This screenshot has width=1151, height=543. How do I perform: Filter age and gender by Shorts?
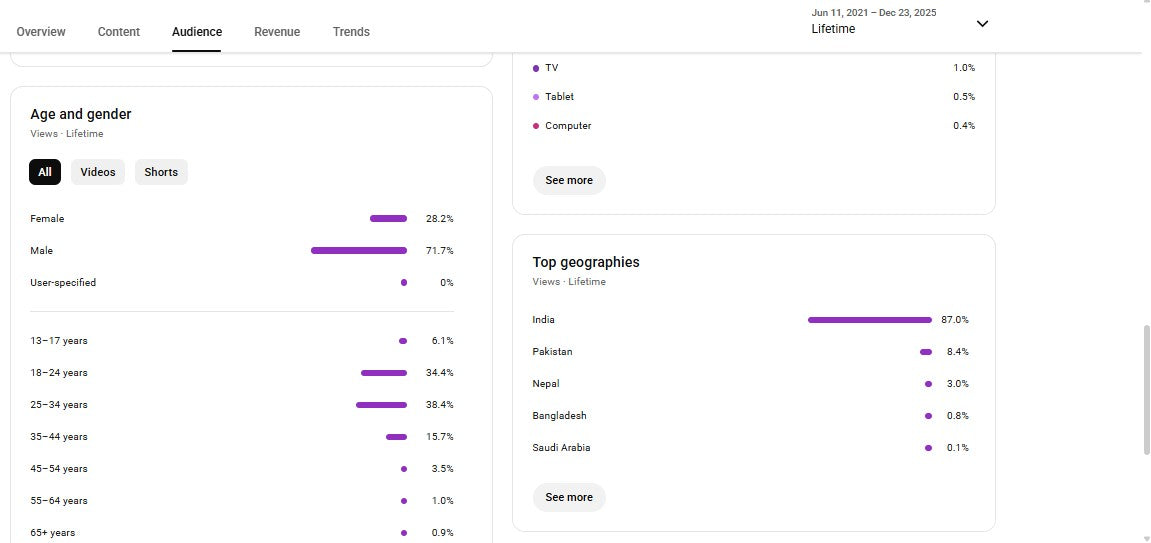point(161,172)
